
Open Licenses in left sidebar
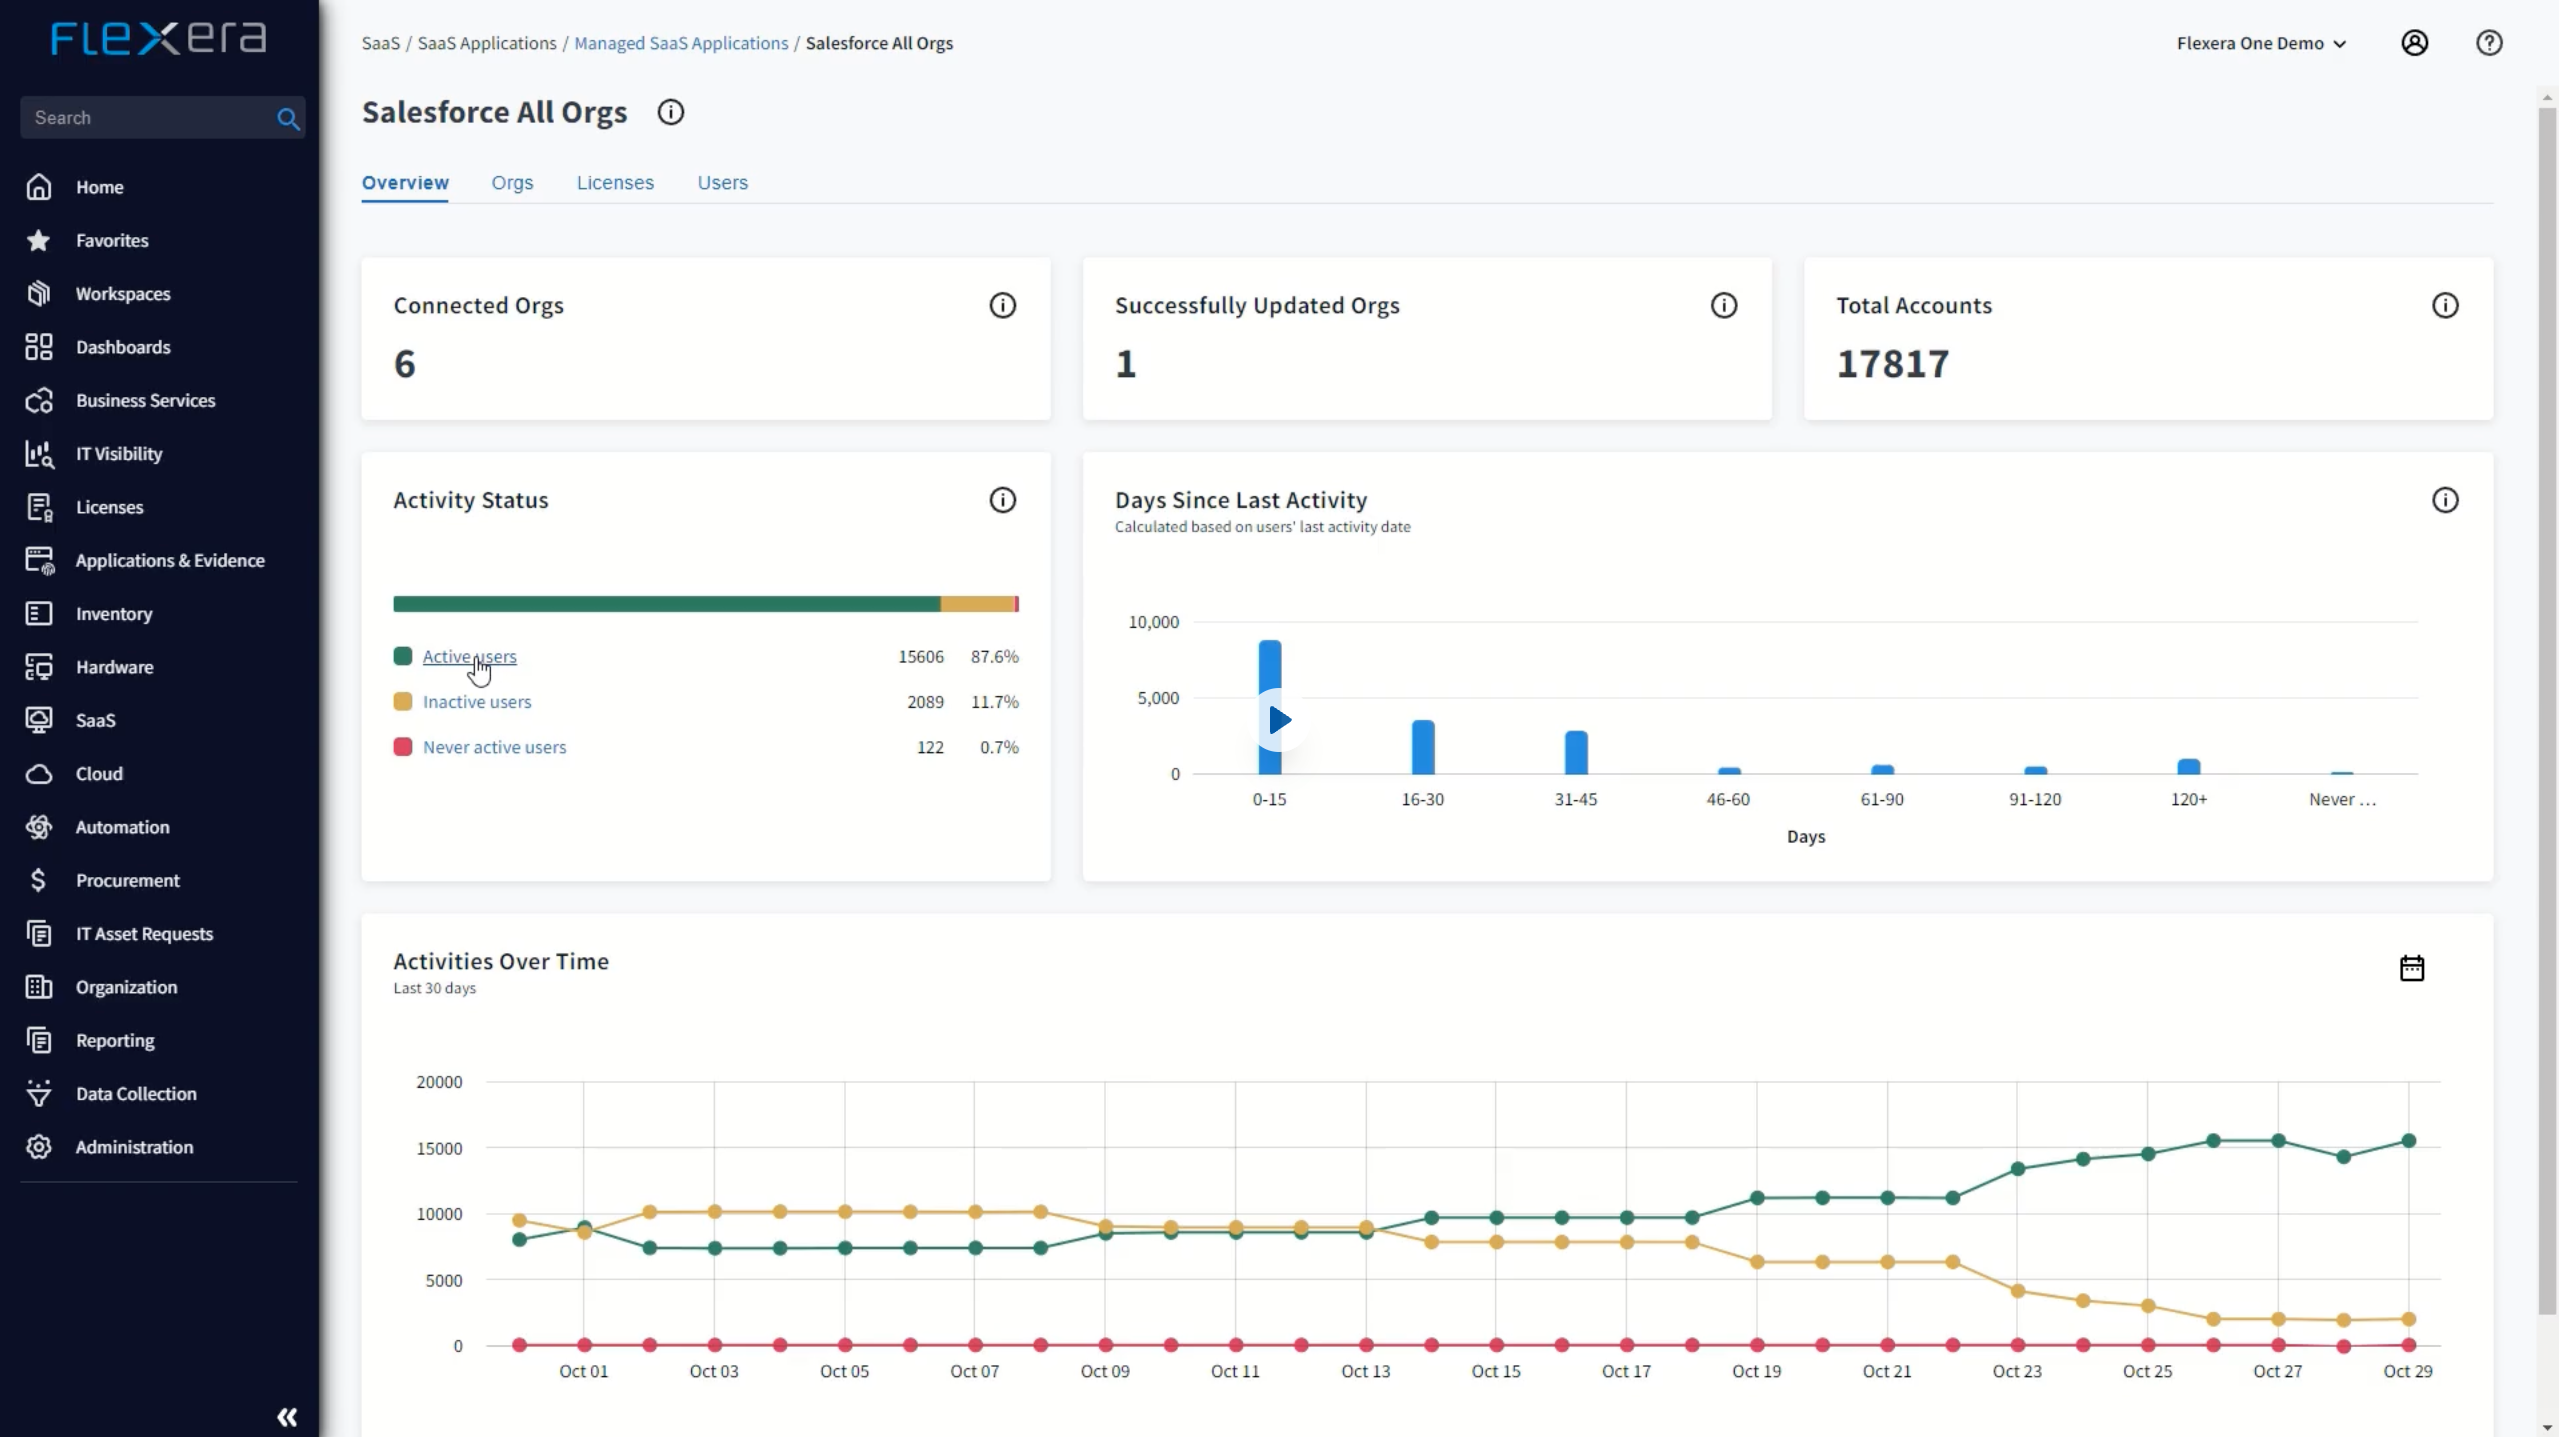pos(109,507)
